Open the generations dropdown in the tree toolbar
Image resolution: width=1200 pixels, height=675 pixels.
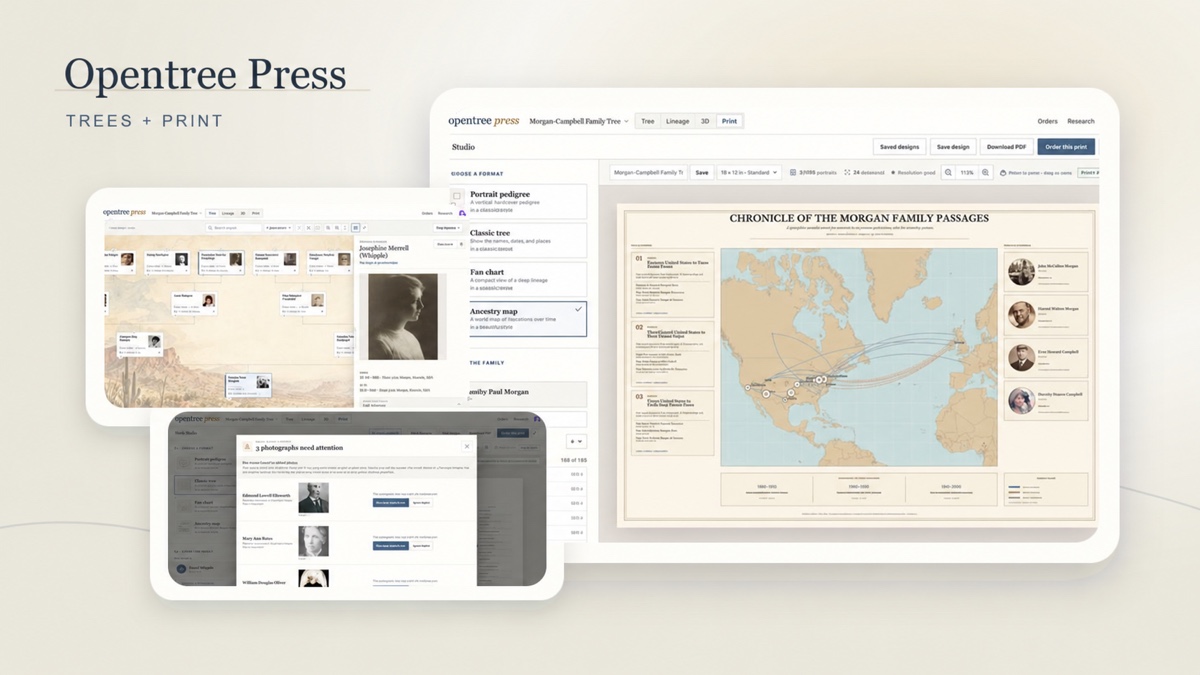coord(279,228)
